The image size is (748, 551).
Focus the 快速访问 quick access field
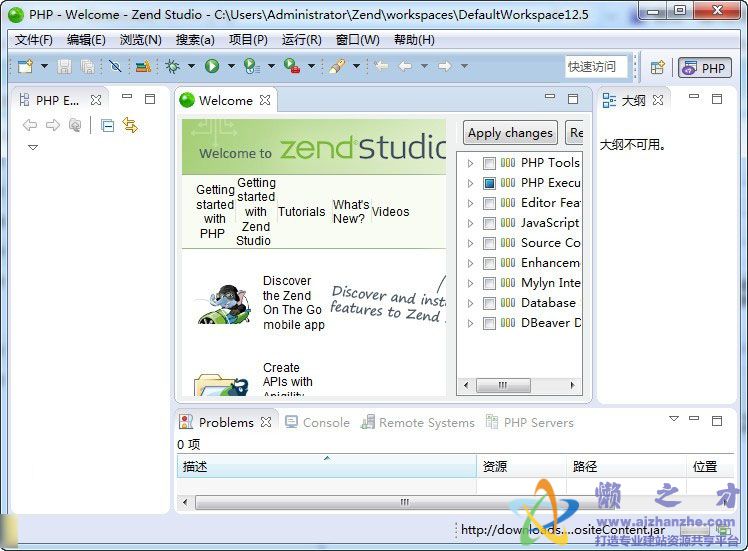[596, 66]
